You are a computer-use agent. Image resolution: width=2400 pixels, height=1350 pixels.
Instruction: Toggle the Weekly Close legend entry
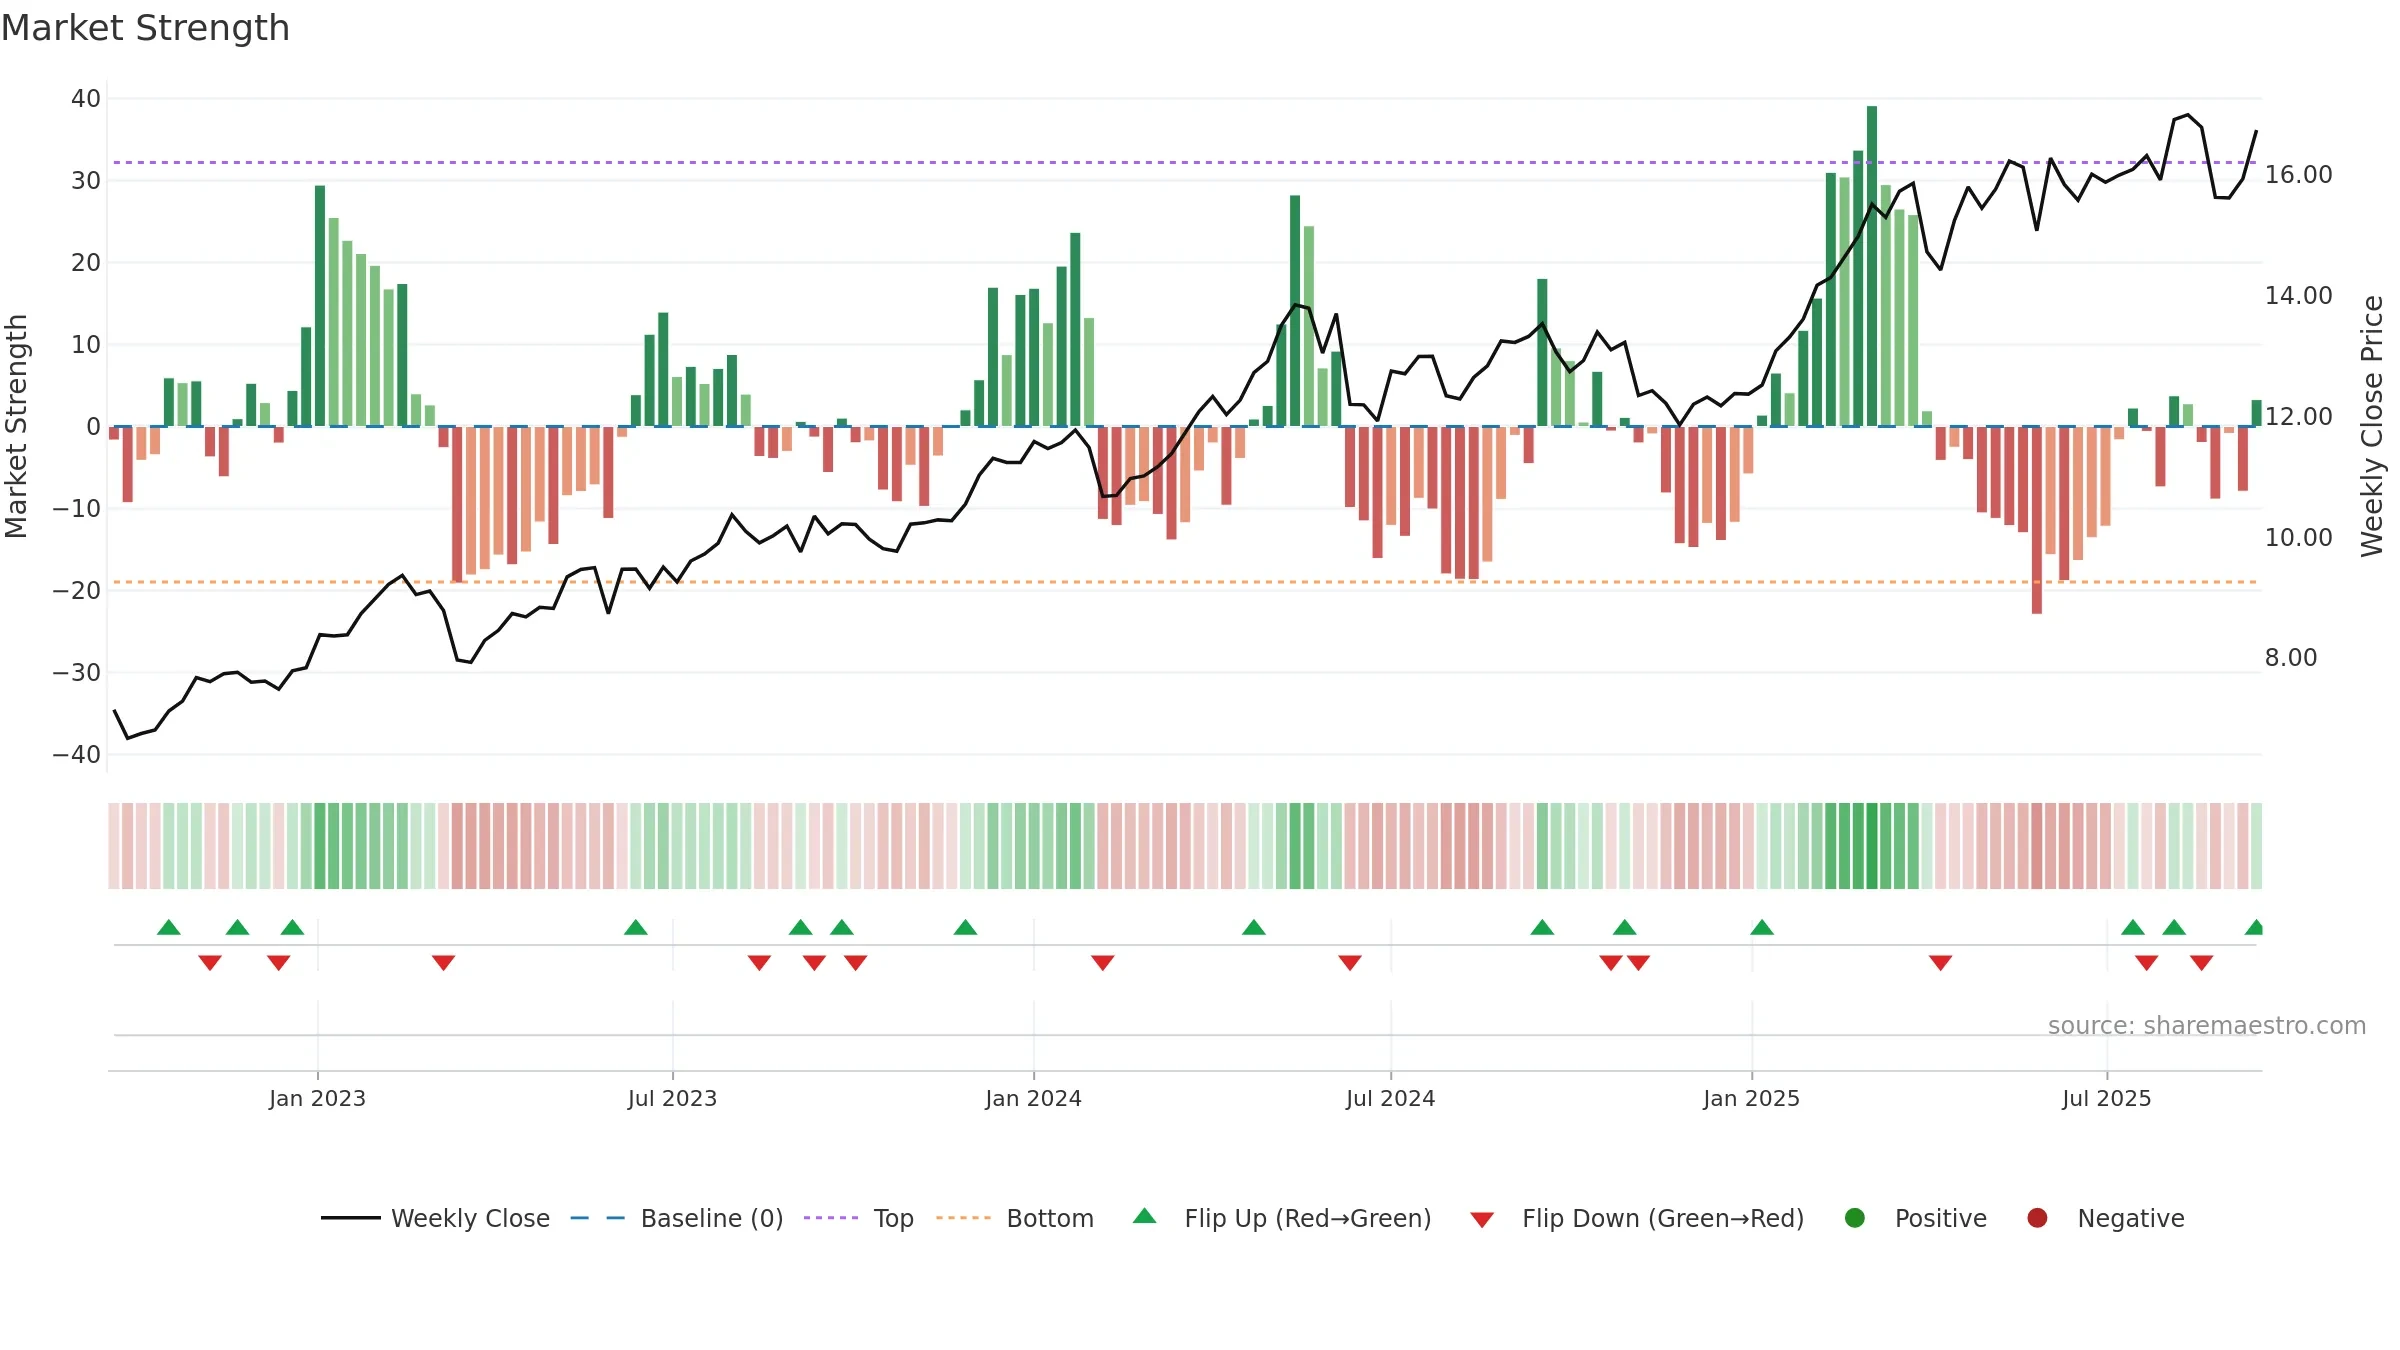pos(435,1218)
